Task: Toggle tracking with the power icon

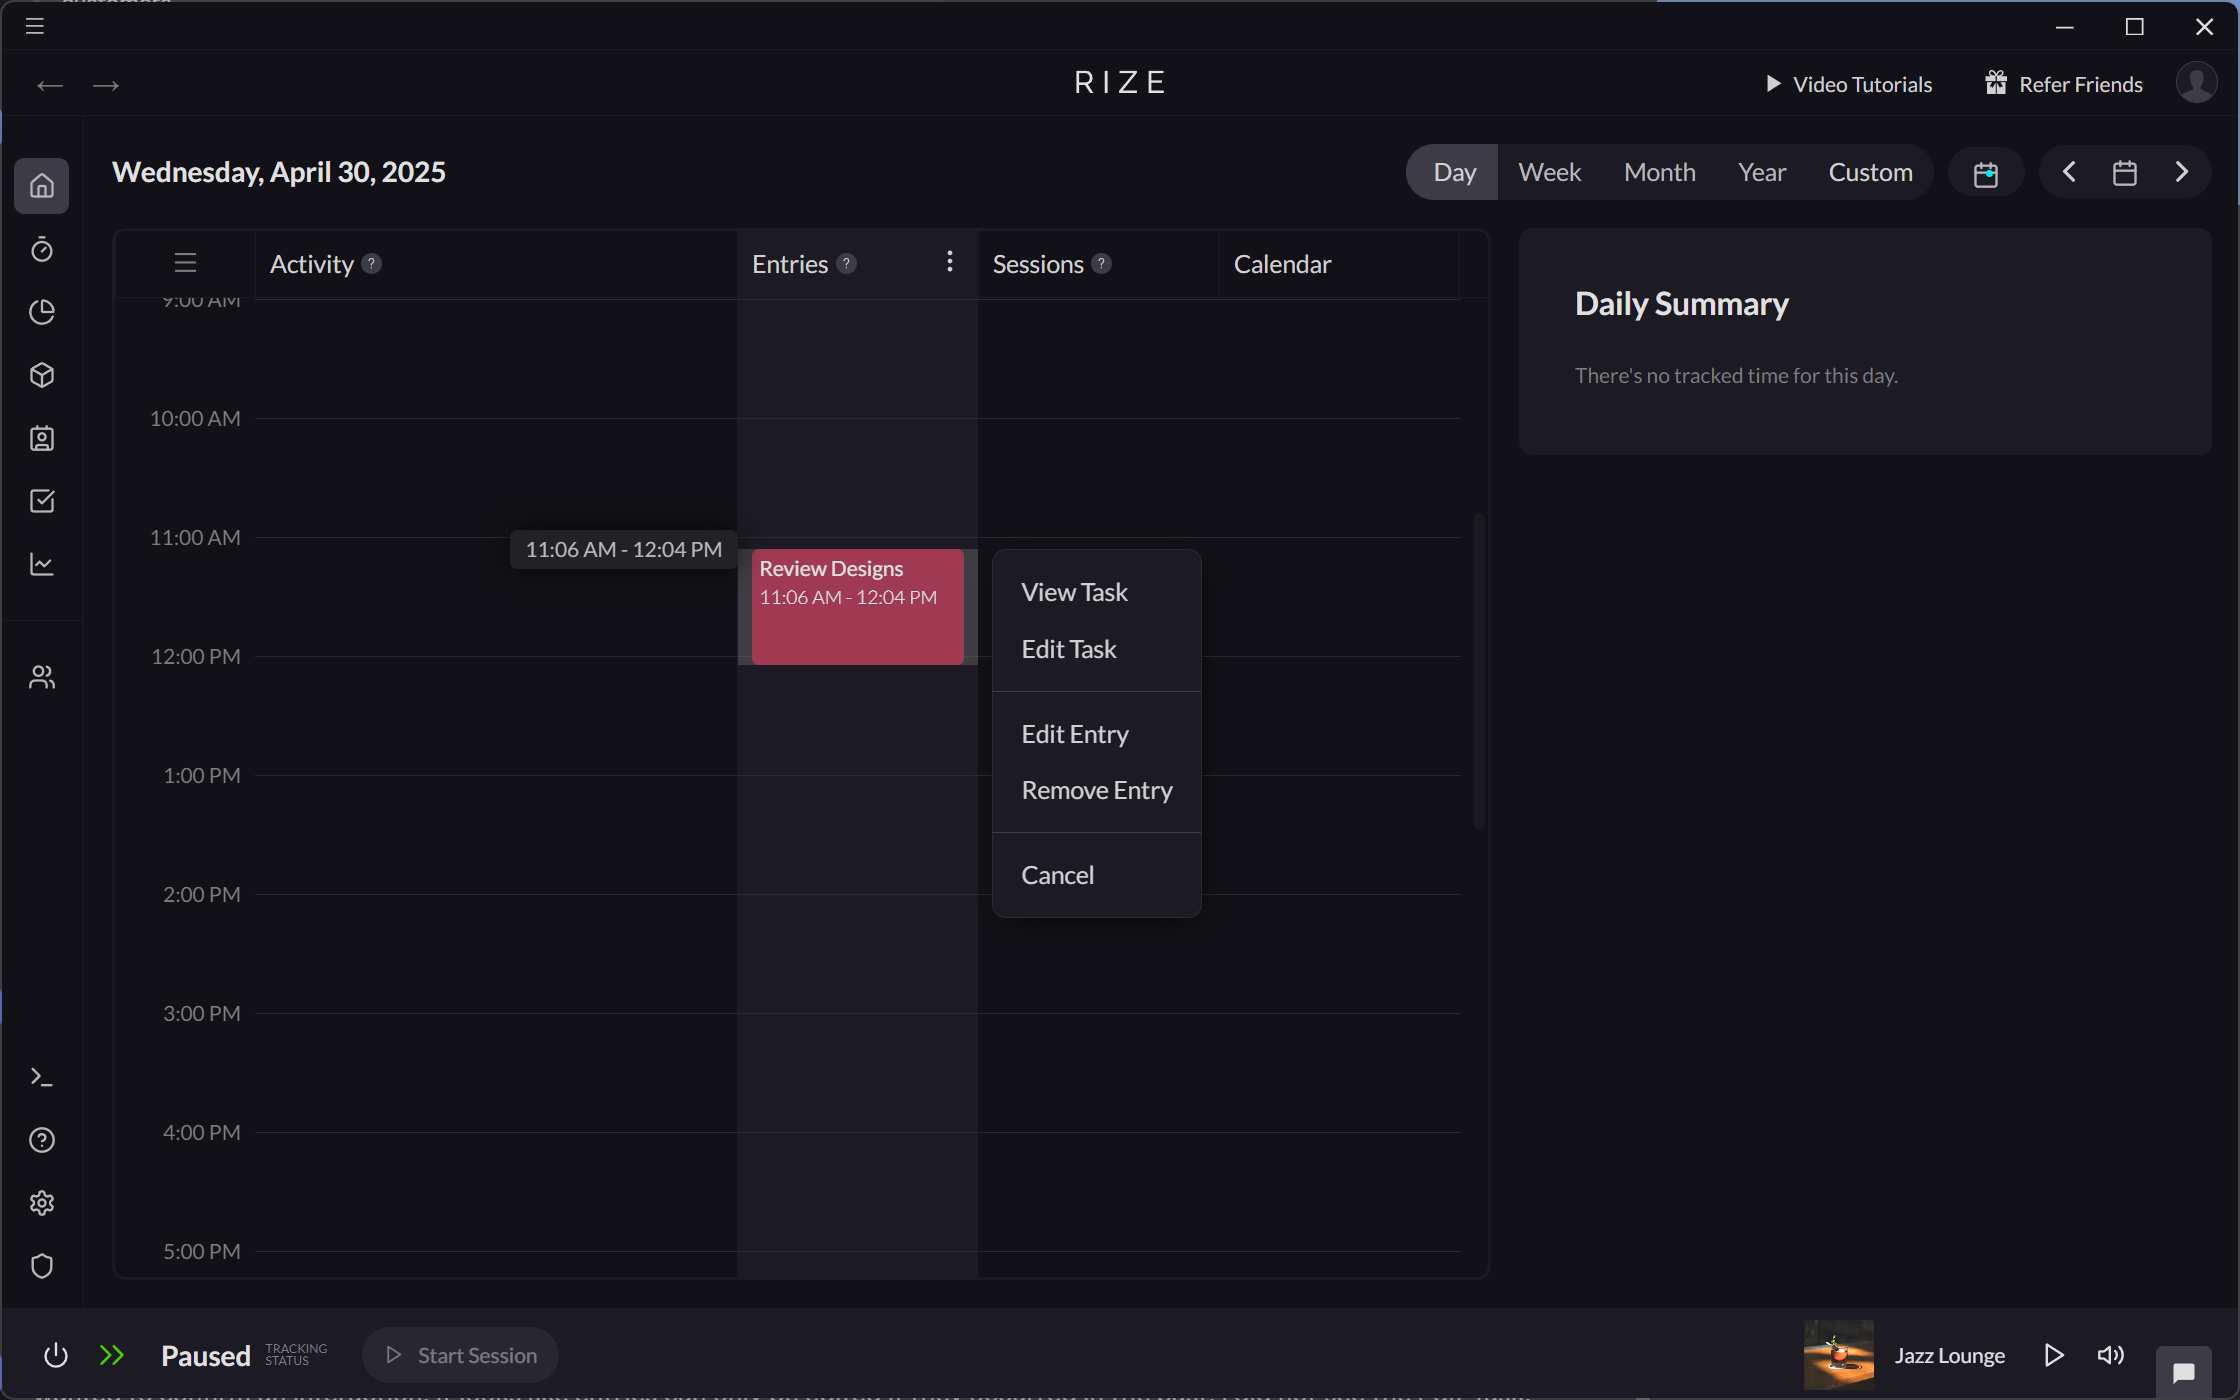Action: 56,1355
